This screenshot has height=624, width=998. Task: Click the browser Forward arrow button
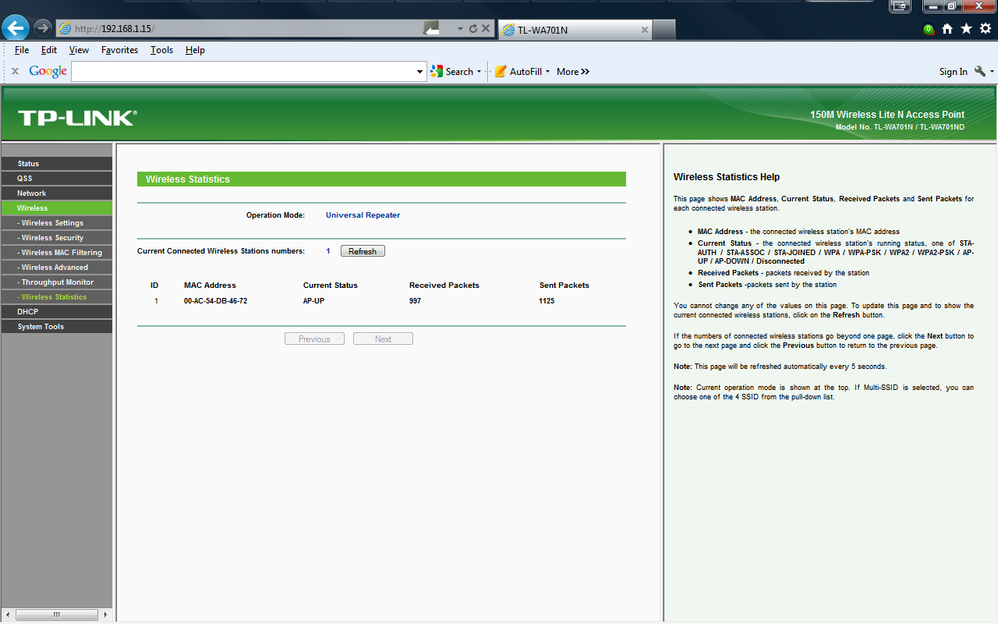(x=42, y=28)
